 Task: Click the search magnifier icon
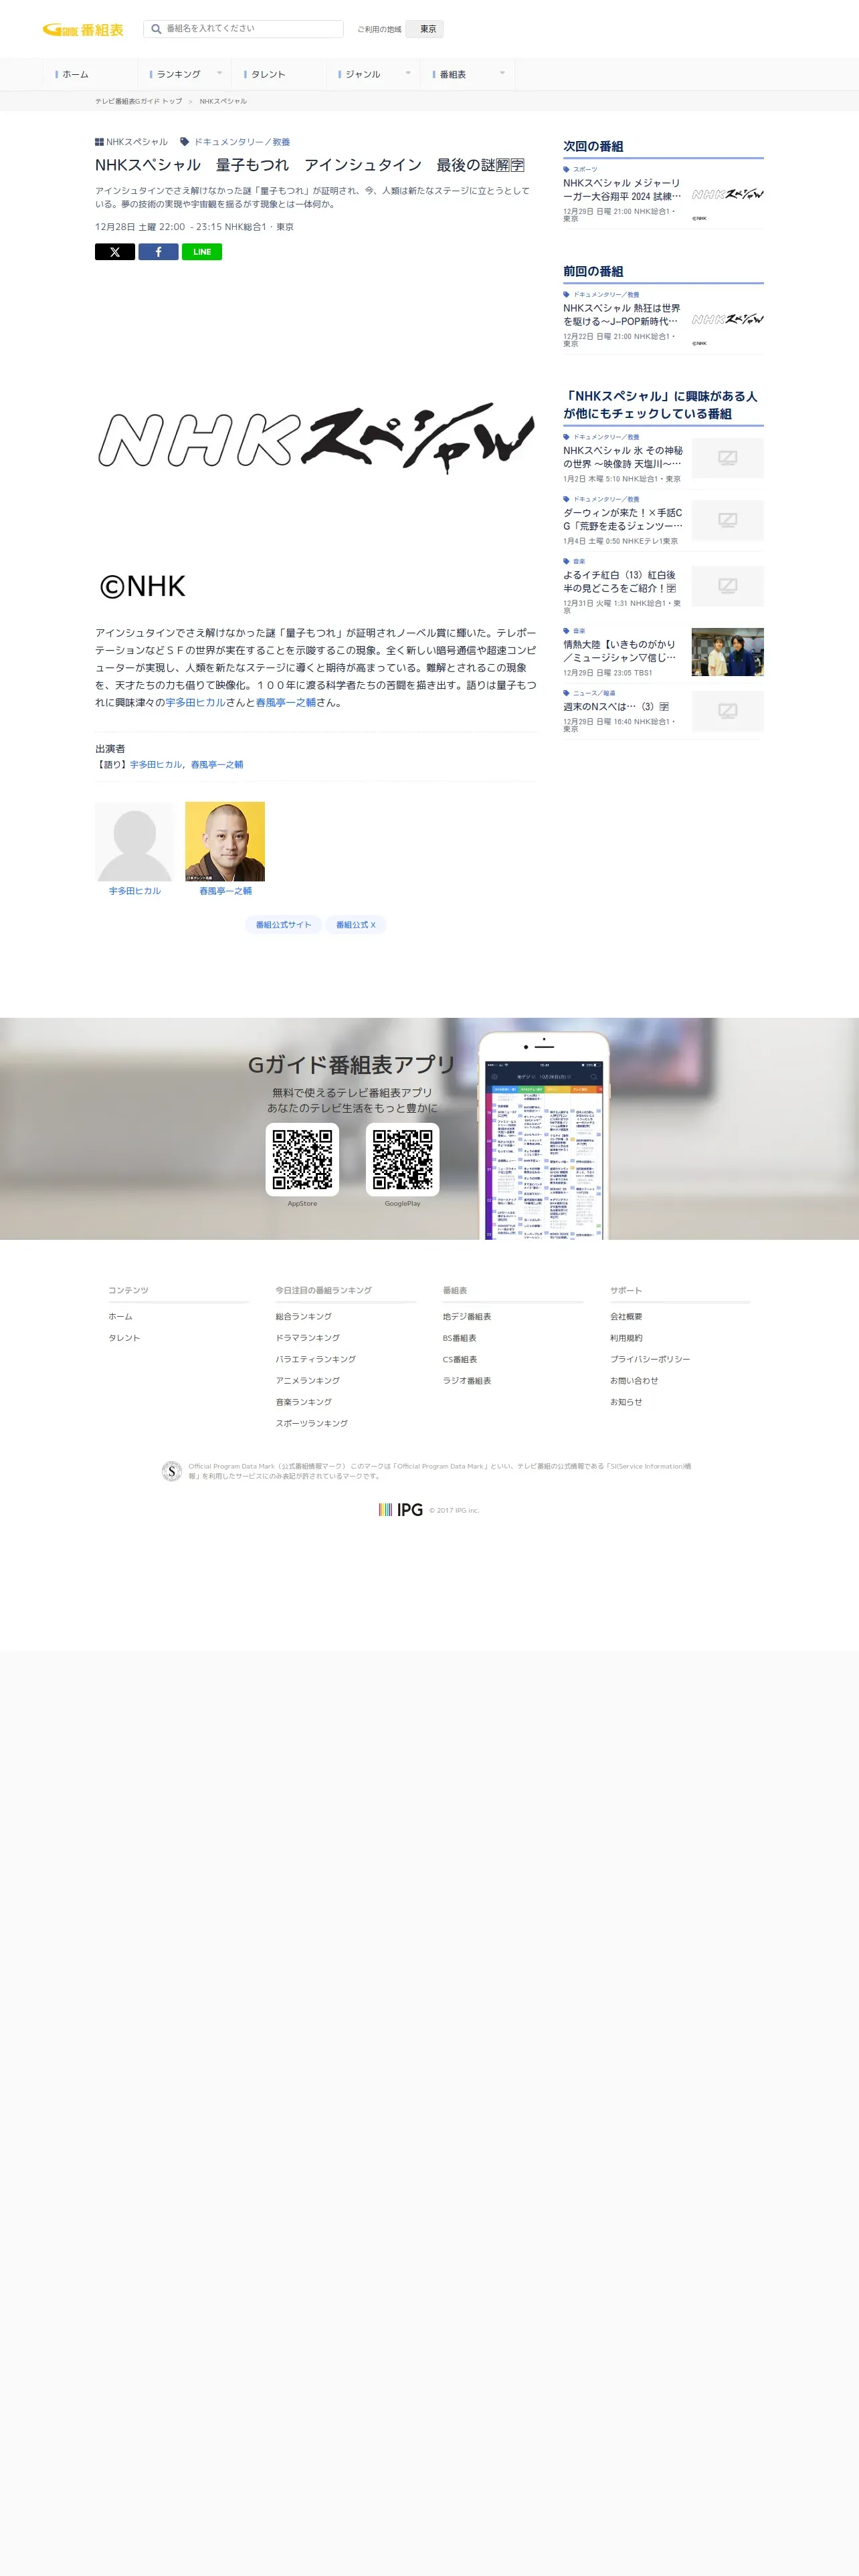pos(156,29)
